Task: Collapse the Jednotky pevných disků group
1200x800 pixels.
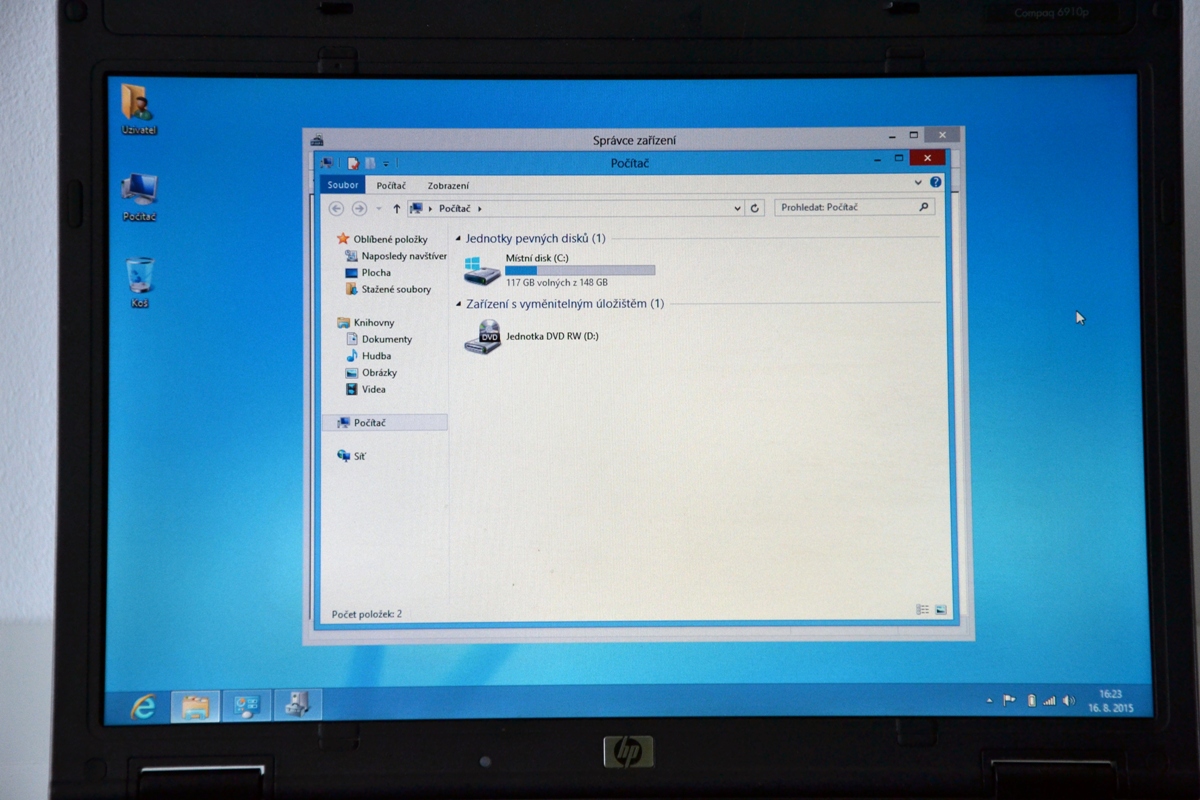Action: [459, 239]
